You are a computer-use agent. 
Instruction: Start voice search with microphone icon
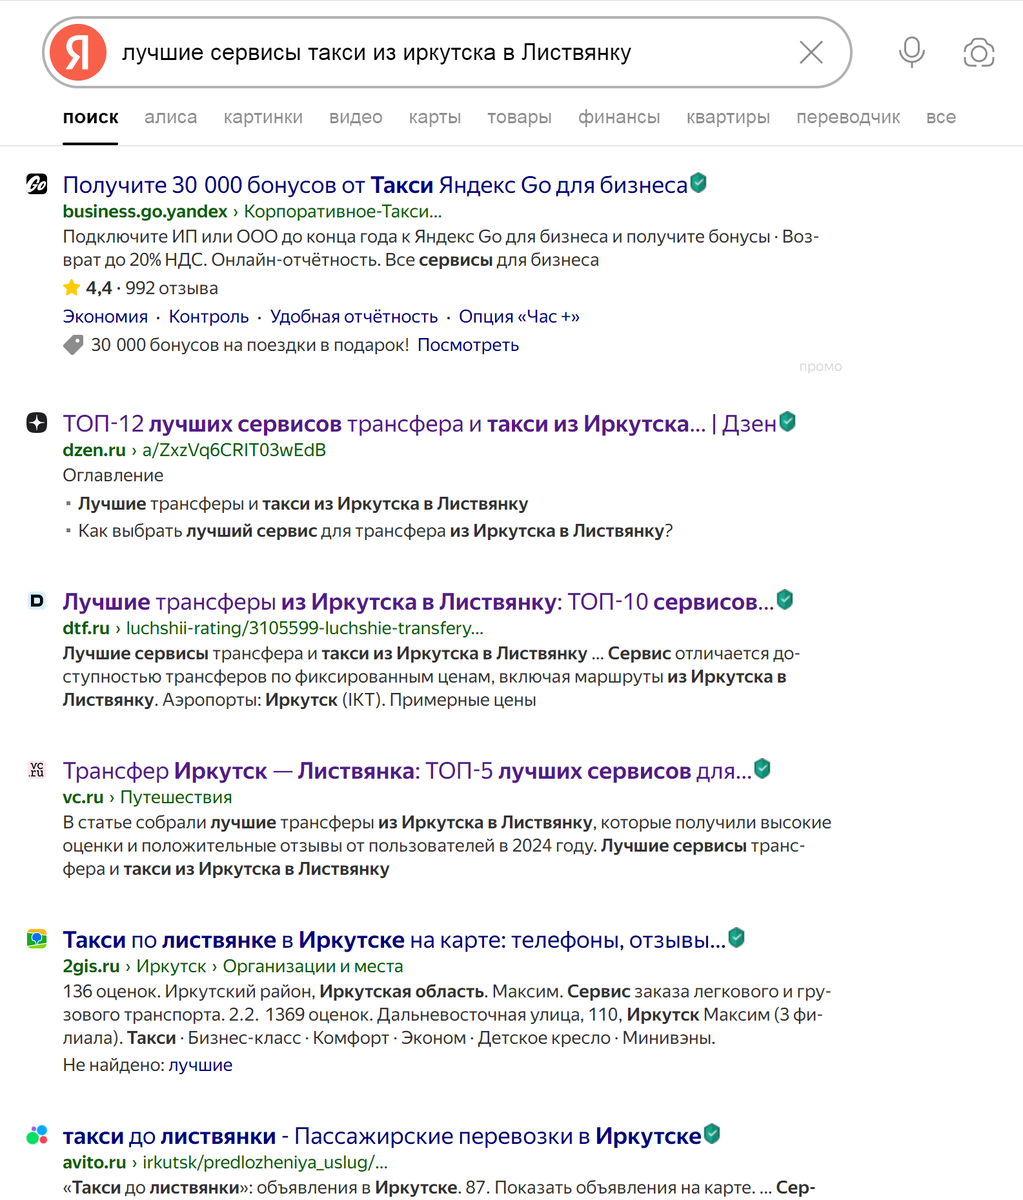(x=911, y=52)
